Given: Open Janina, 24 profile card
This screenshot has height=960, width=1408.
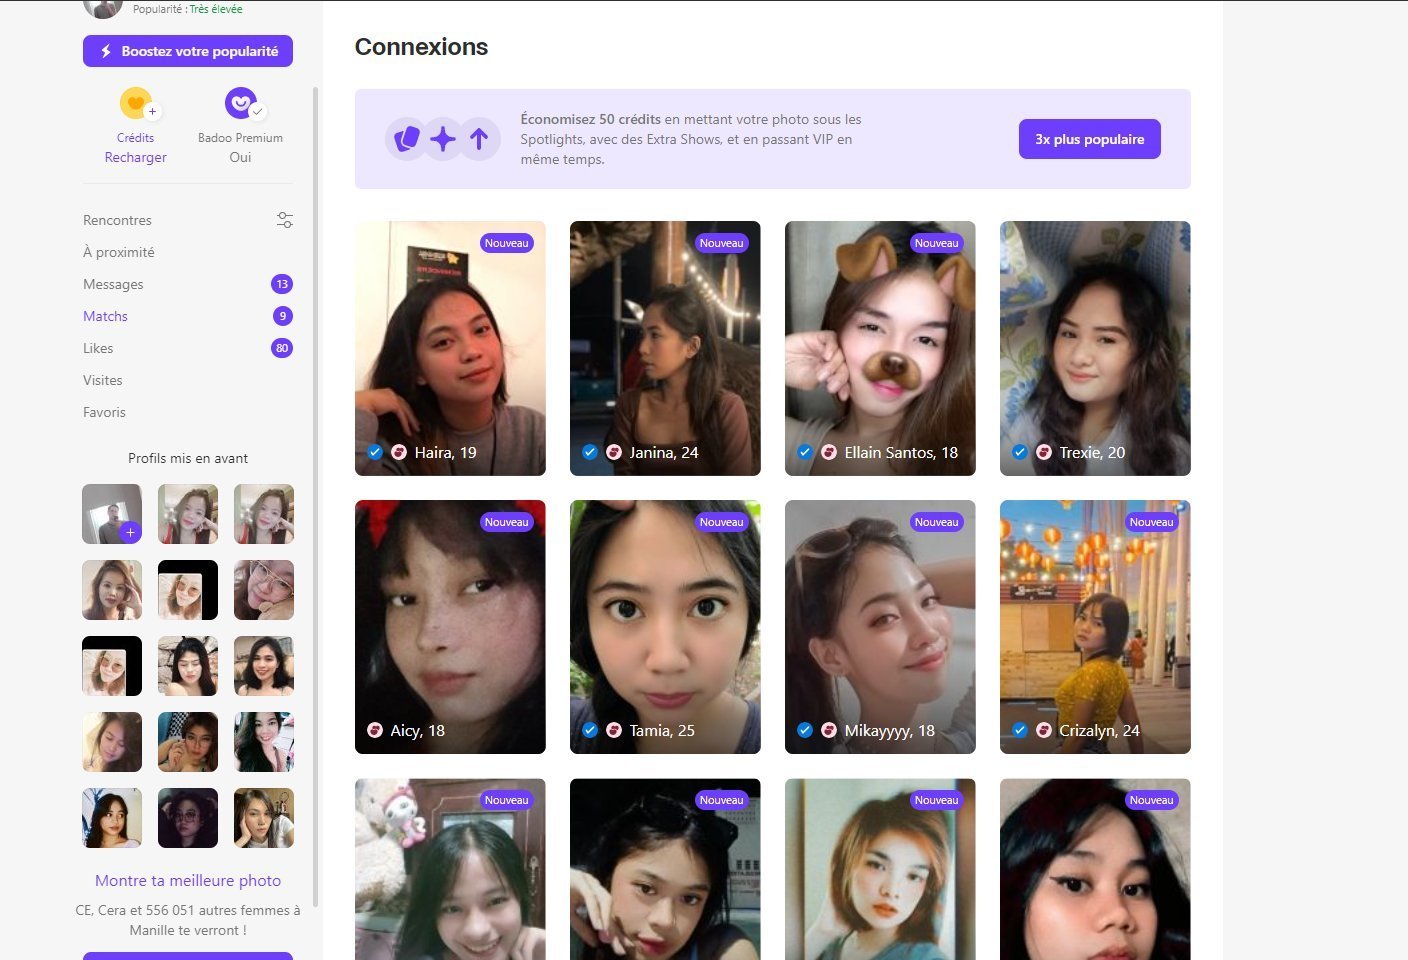Looking at the screenshot, I should (x=665, y=348).
